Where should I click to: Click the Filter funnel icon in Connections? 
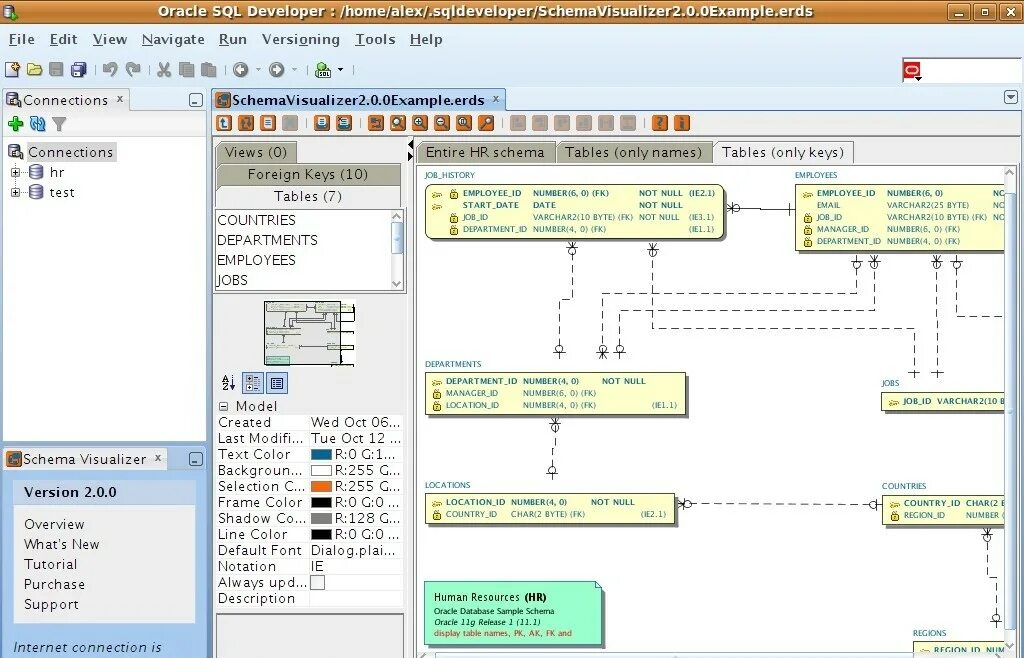(59, 123)
